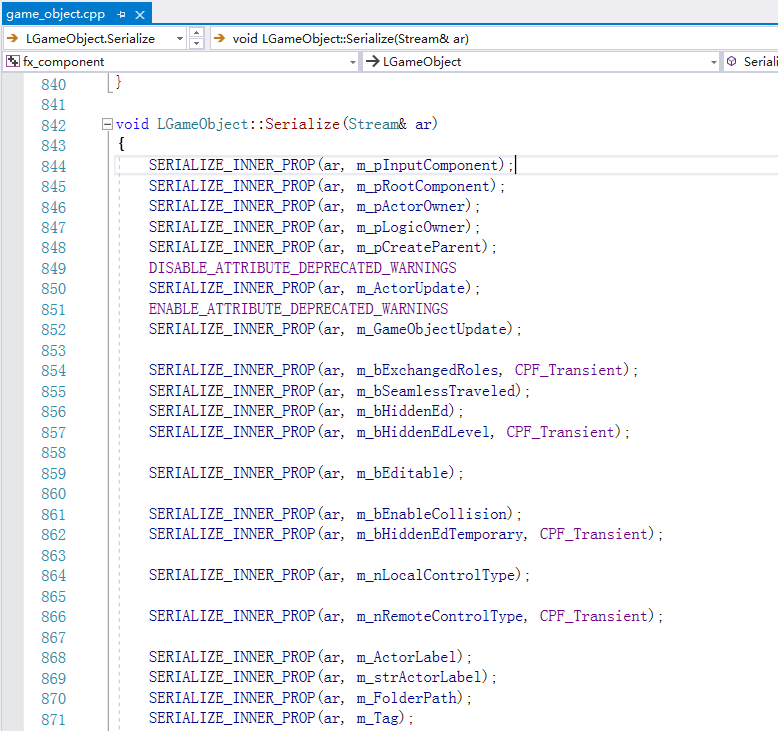Click m_pCreateParent on line 848
This screenshot has height=731, width=778.
click(x=419, y=247)
